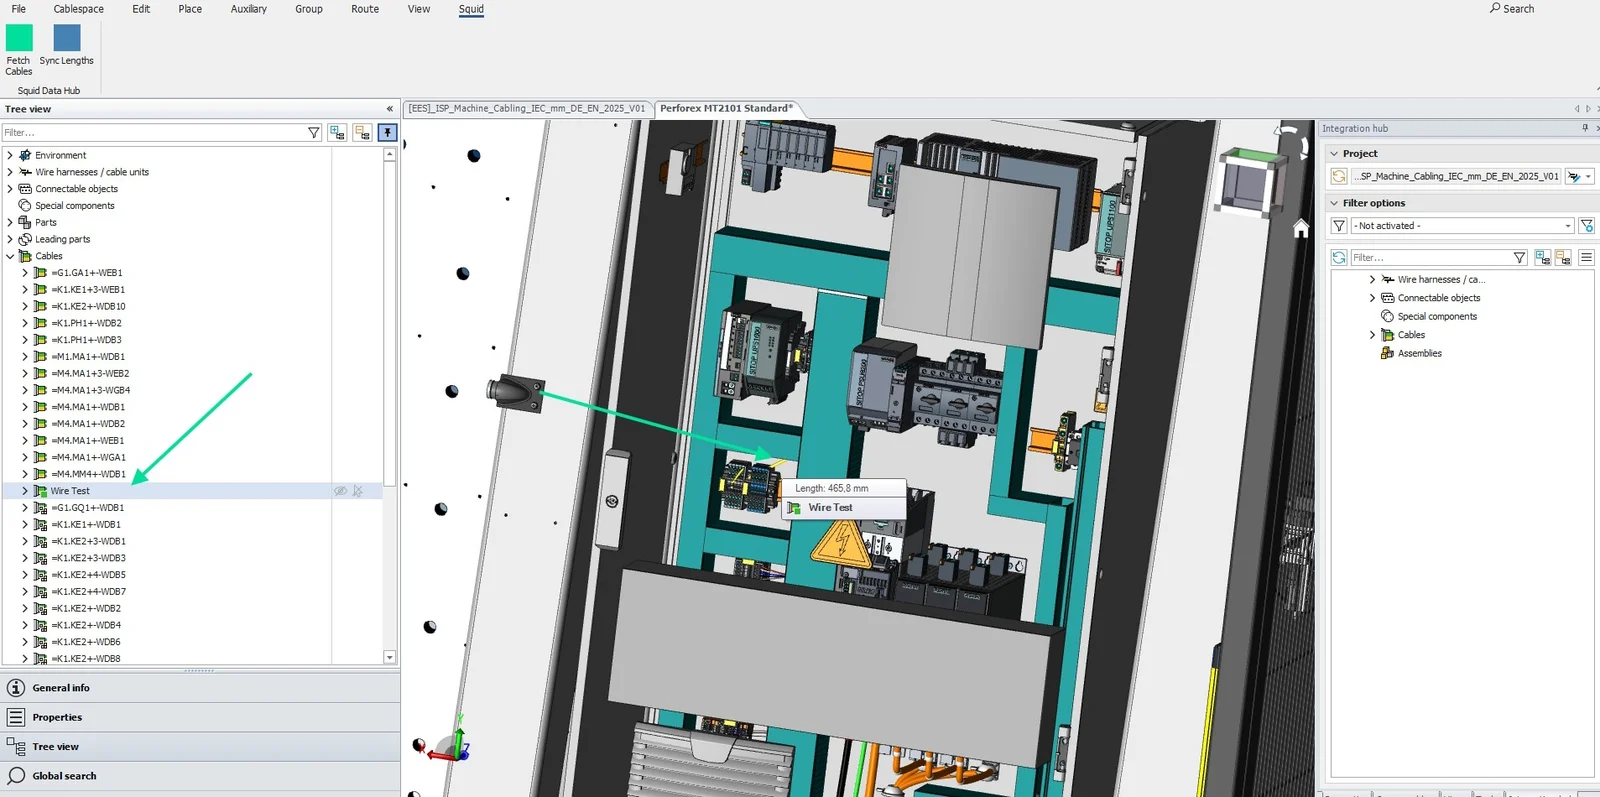Open the filter settings icon in Filter options

point(1587,226)
